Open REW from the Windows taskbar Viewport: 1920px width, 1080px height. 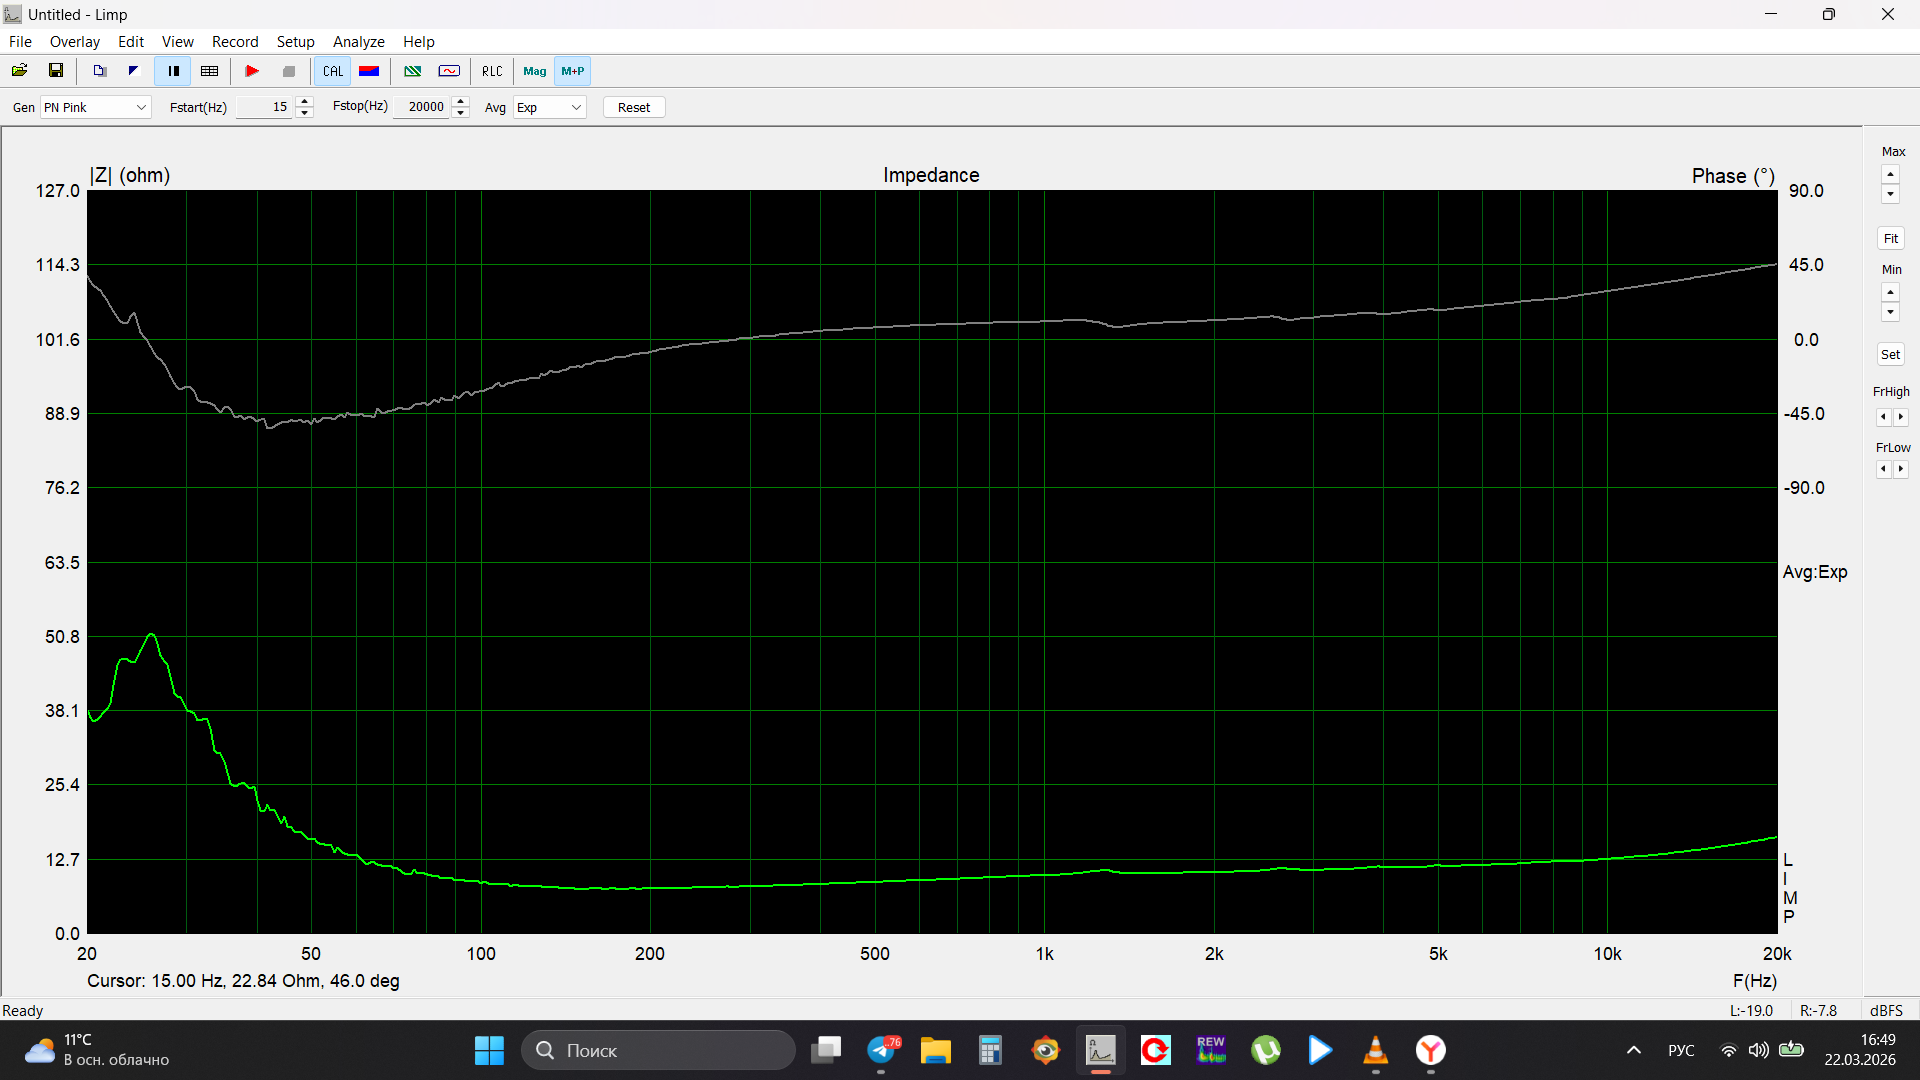[1210, 1050]
